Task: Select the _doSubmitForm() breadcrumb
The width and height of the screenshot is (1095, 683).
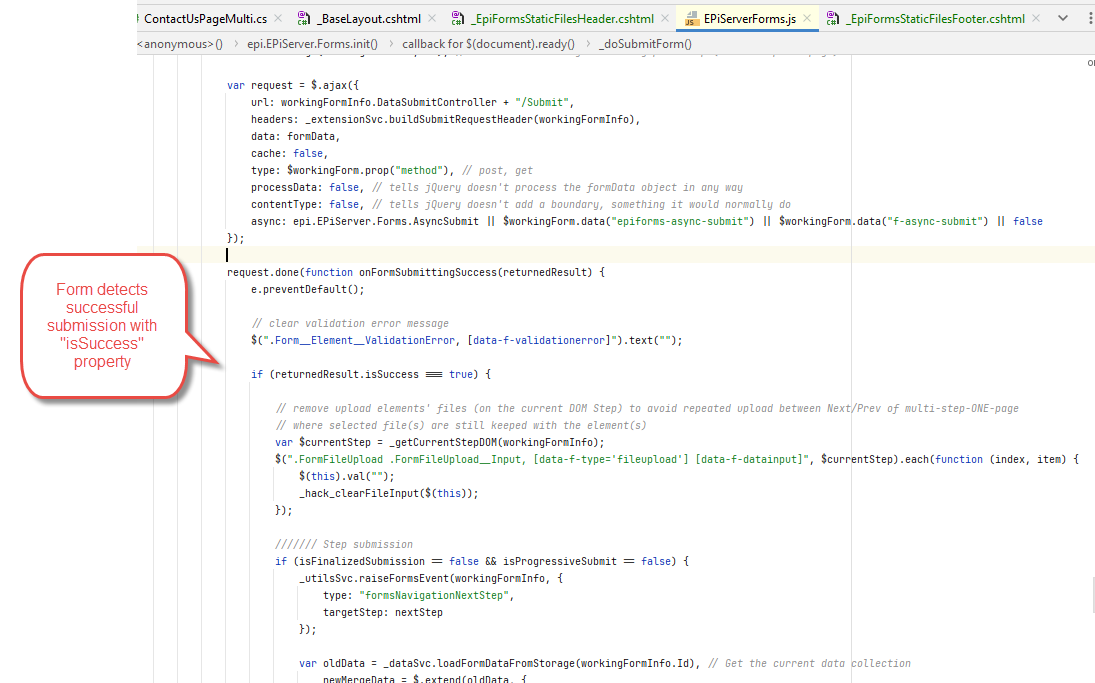Action: click(x=644, y=44)
